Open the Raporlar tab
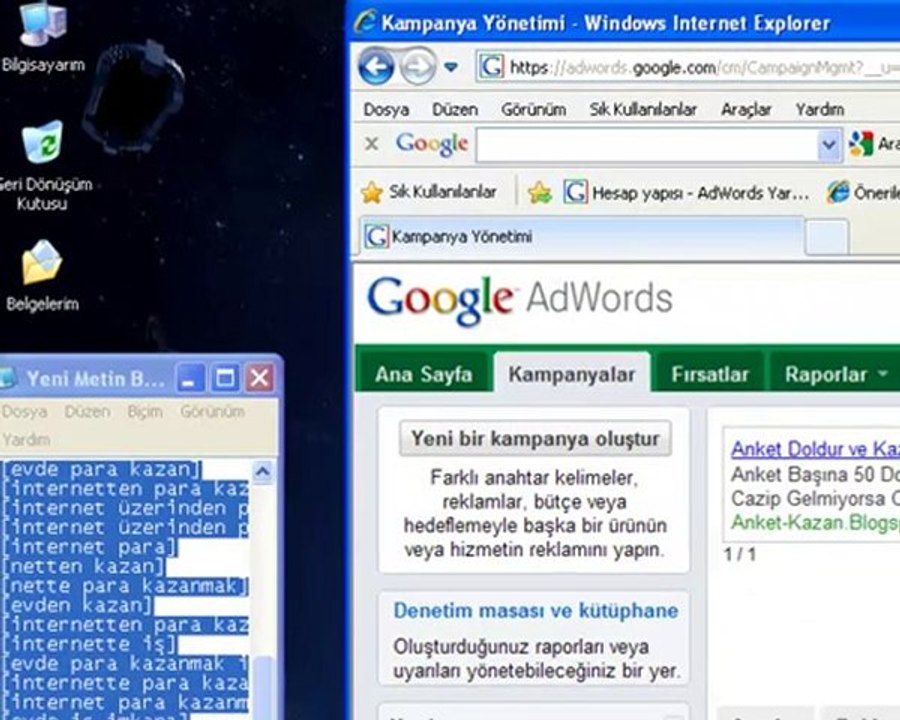900x720 pixels. tap(825, 374)
